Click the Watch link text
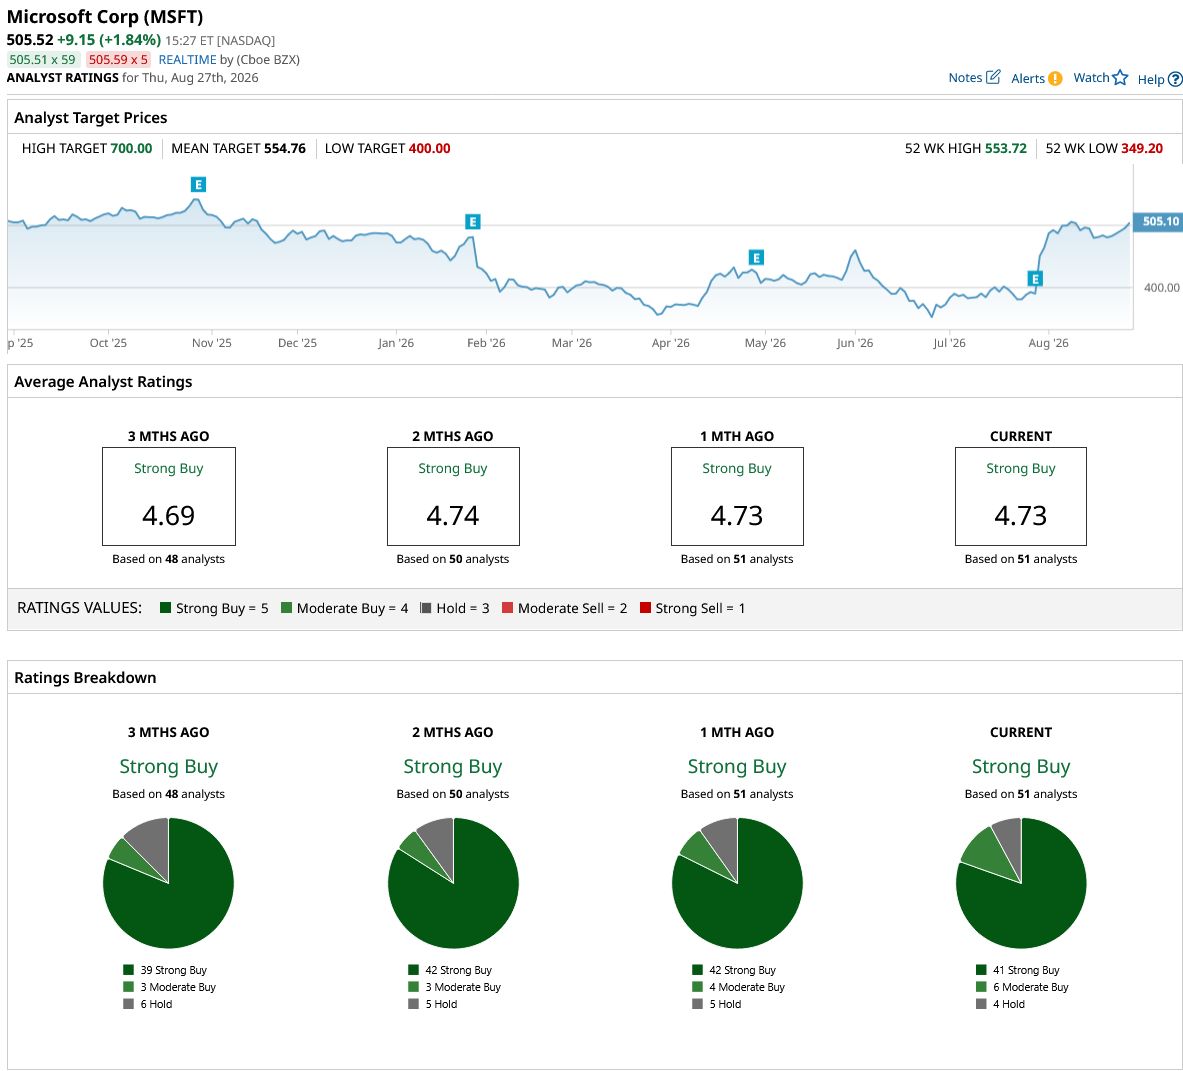This screenshot has height=1071, width=1183. click(x=1091, y=78)
